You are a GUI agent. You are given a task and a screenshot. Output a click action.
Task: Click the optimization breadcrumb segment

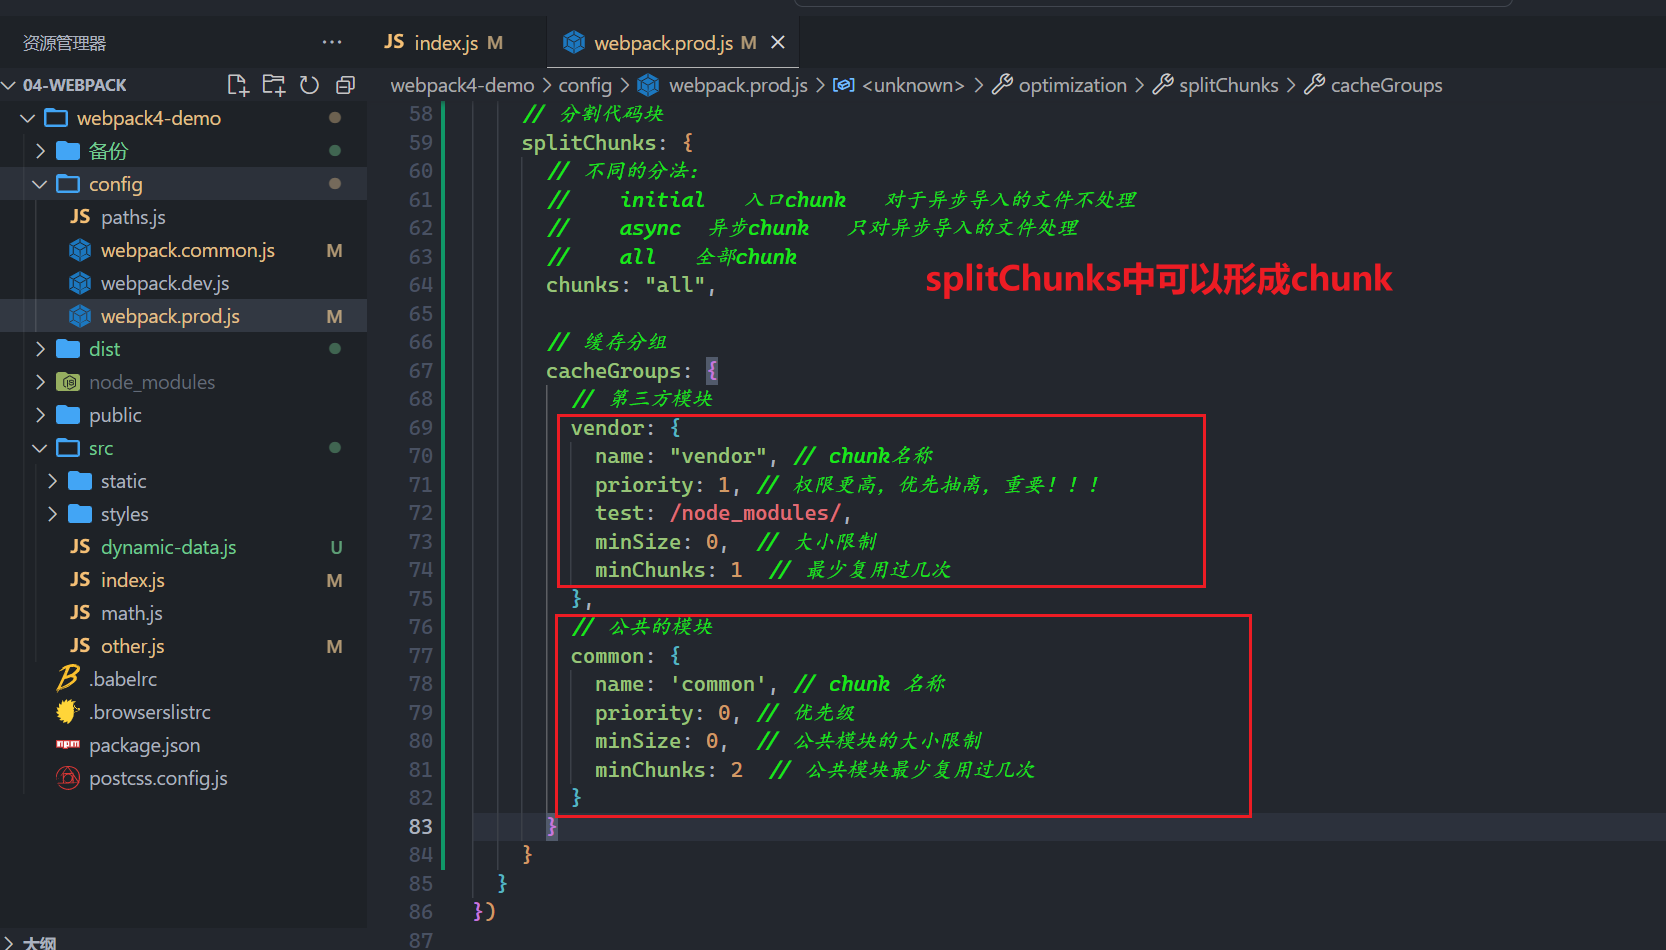1072,85
